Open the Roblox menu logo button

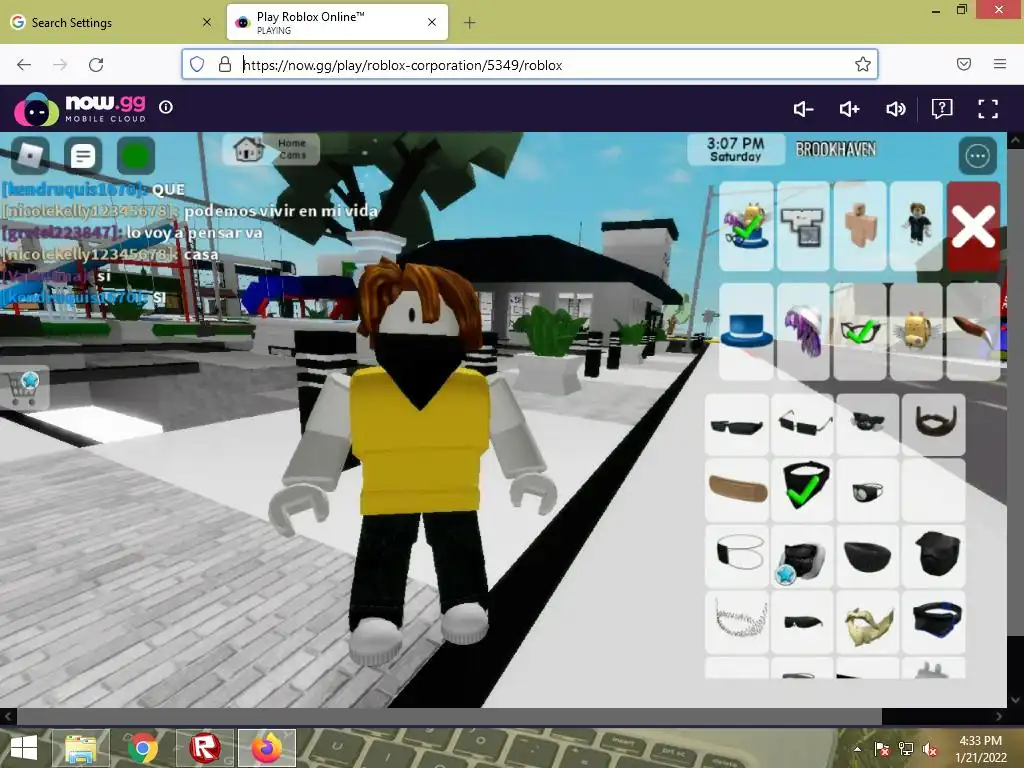coord(31,155)
